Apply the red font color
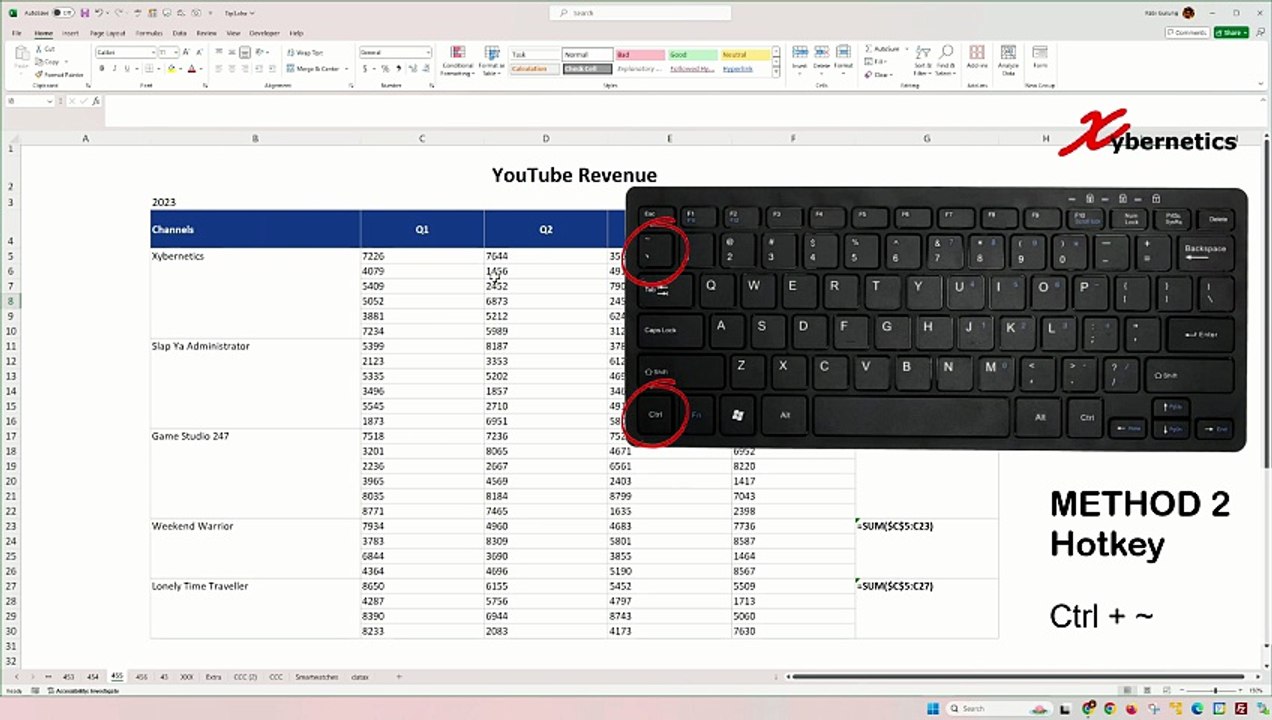Image resolution: width=1272 pixels, height=720 pixels. tap(191, 69)
